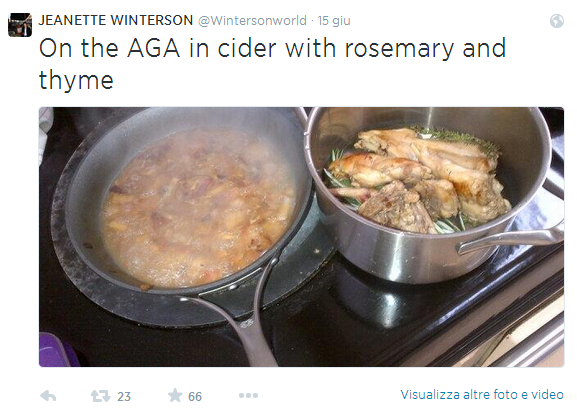Image resolution: width=577 pixels, height=417 pixels.
Task: Click the frying pan with cider sauce in photo
Action: pos(188,206)
